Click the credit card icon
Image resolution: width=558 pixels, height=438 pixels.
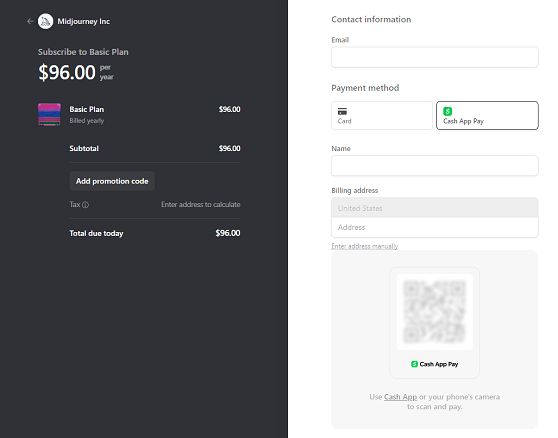[x=342, y=111]
